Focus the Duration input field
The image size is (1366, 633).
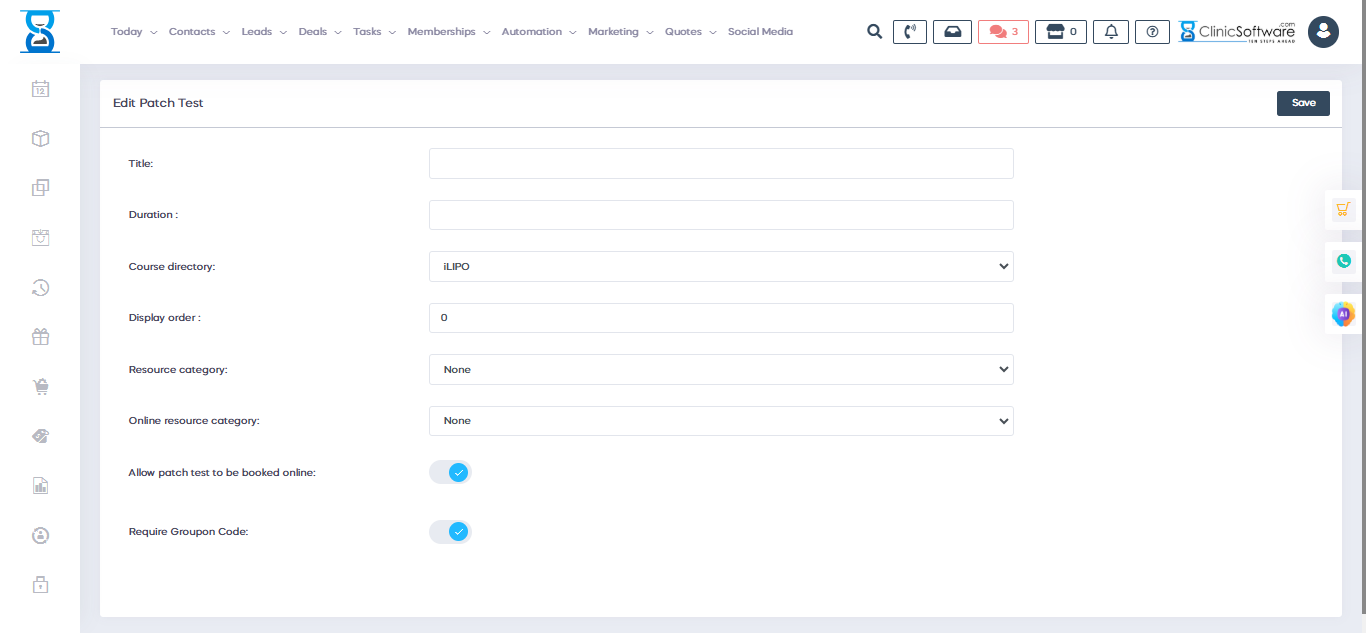[721, 215]
